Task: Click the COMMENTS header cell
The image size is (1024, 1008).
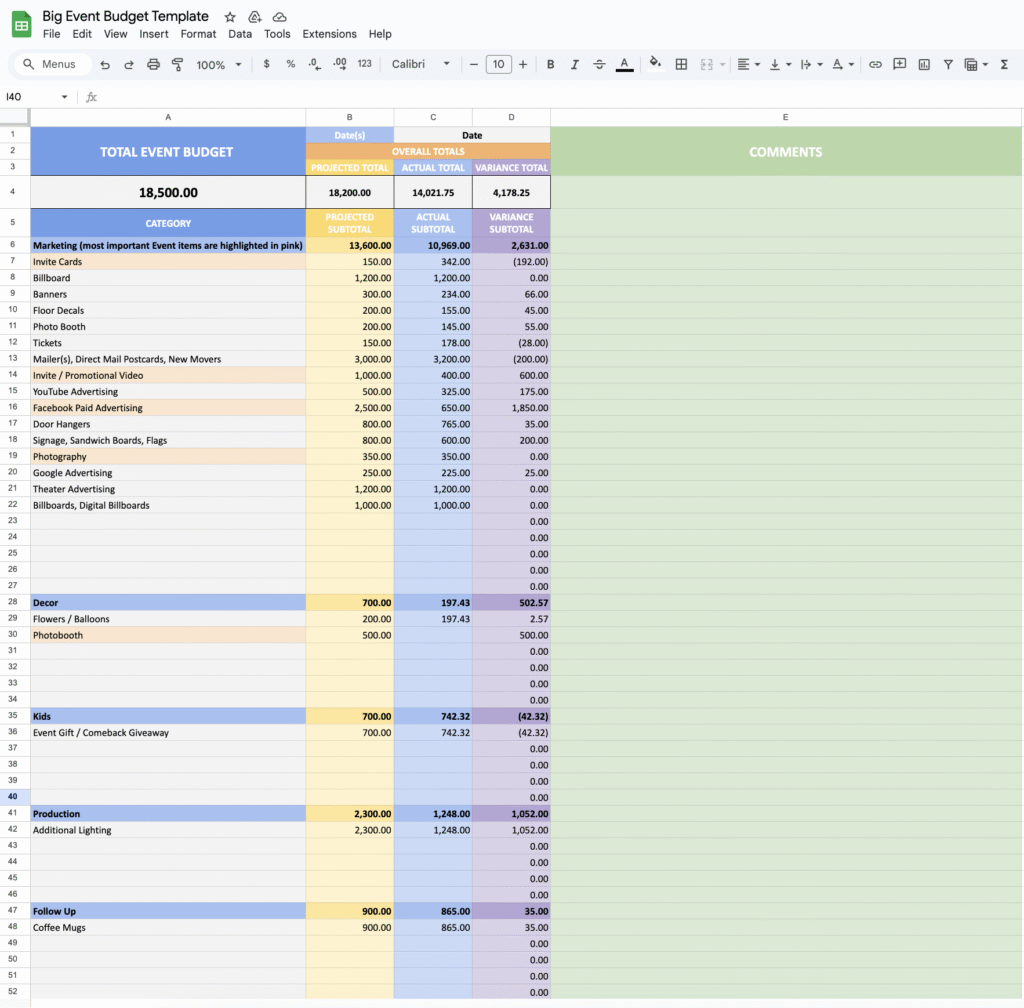Action: tap(786, 151)
